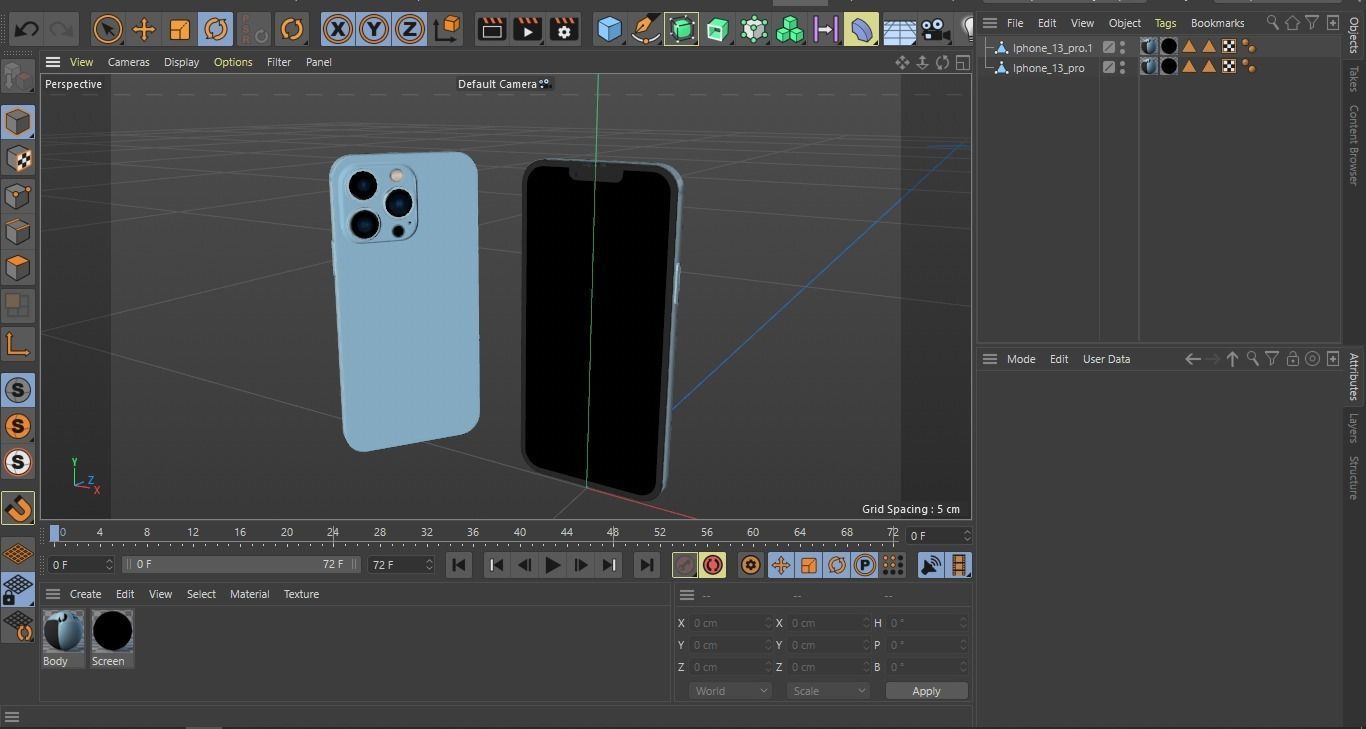Select Iphone_13_pro object in tree

[1048, 68]
